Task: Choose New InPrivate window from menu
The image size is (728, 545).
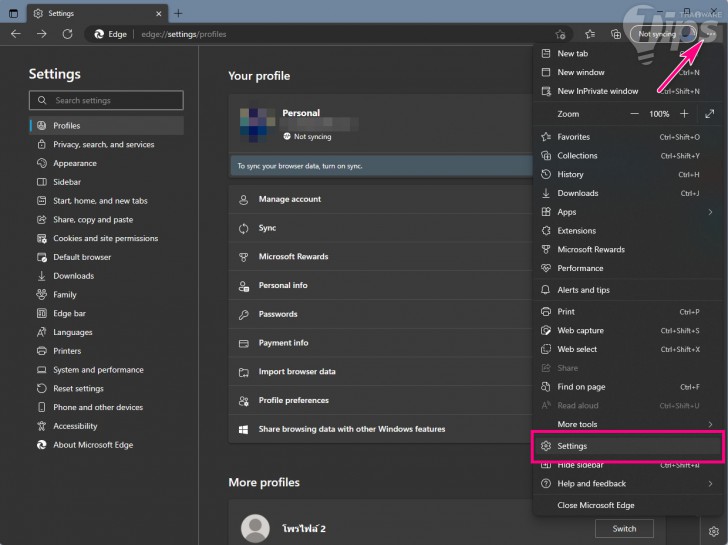Action: point(628,91)
